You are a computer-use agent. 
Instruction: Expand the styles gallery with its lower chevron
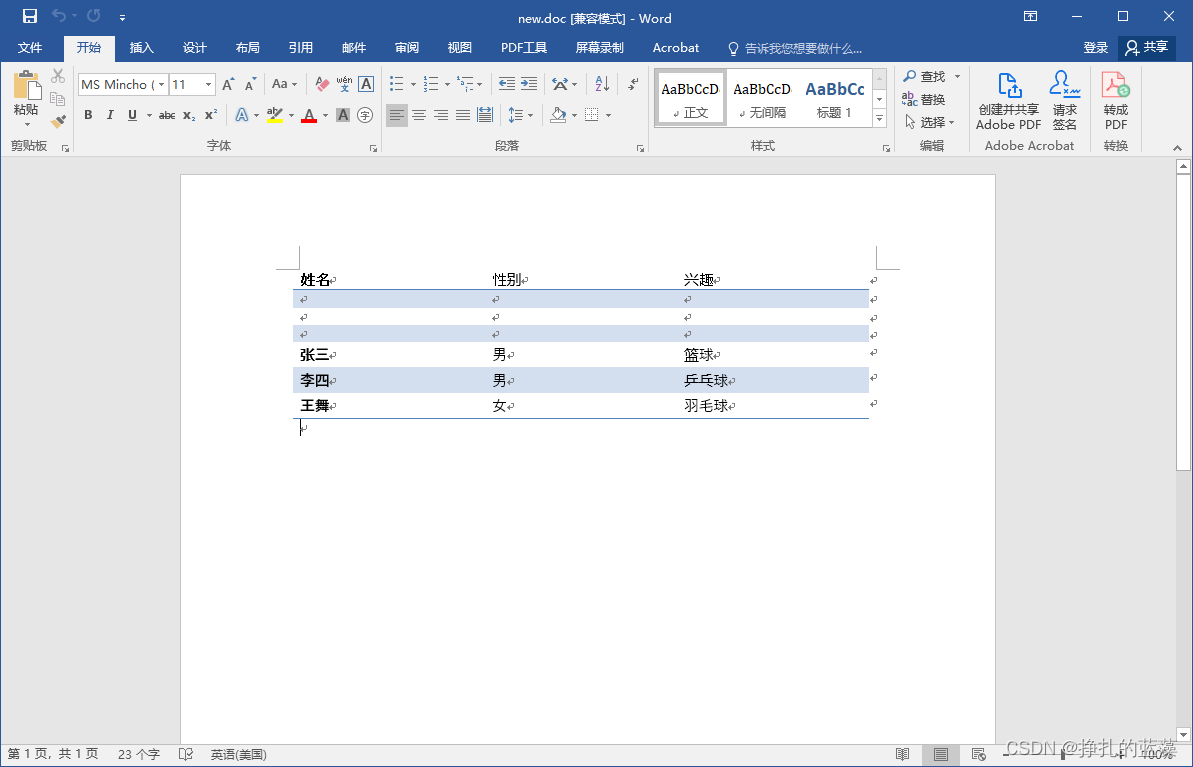[x=879, y=119]
